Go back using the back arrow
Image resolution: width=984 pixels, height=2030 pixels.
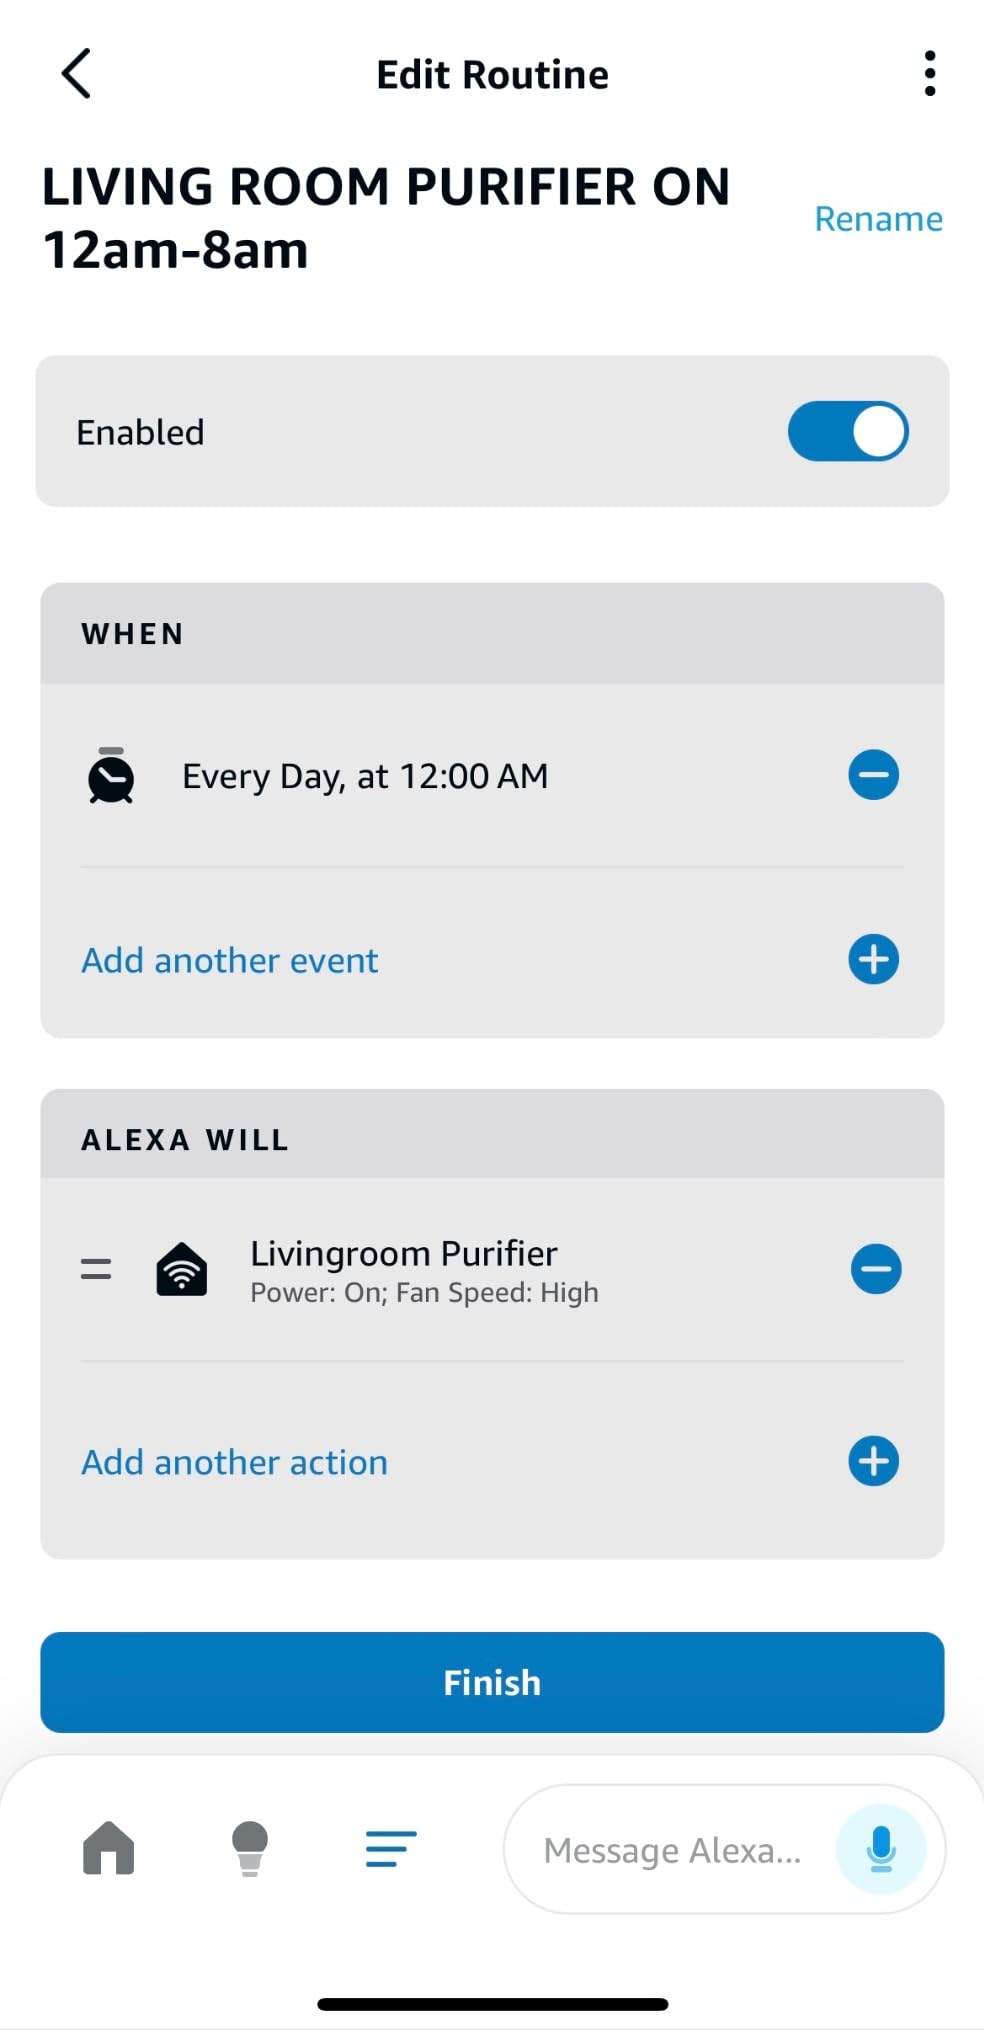coord(76,74)
